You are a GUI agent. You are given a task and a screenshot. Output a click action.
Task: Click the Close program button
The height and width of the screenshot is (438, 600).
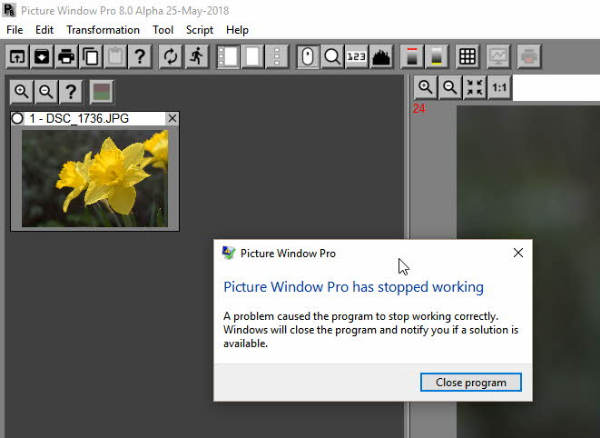[470, 382]
